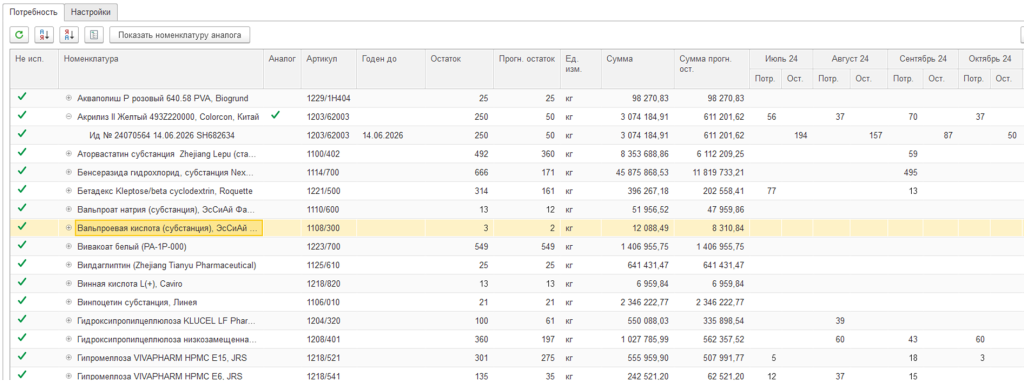
Task: Toggle Не исп. checkmark for Вилдаглиптин row
Action: tap(22, 264)
